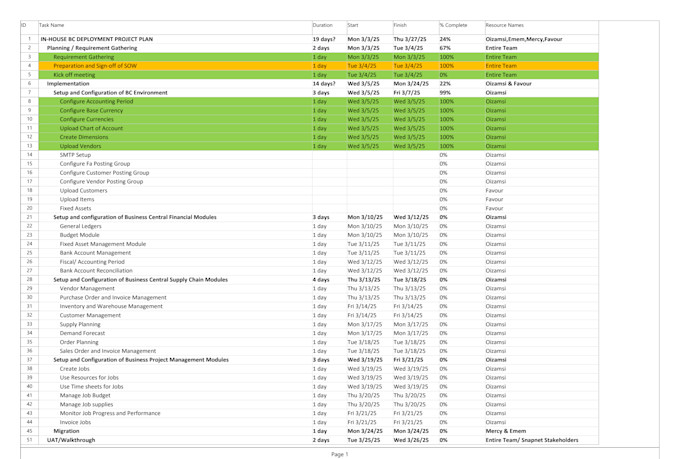The height and width of the screenshot is (459, 680).
Task: Select the Invoice Jobs task name
Action: click(x=75, y=422)
